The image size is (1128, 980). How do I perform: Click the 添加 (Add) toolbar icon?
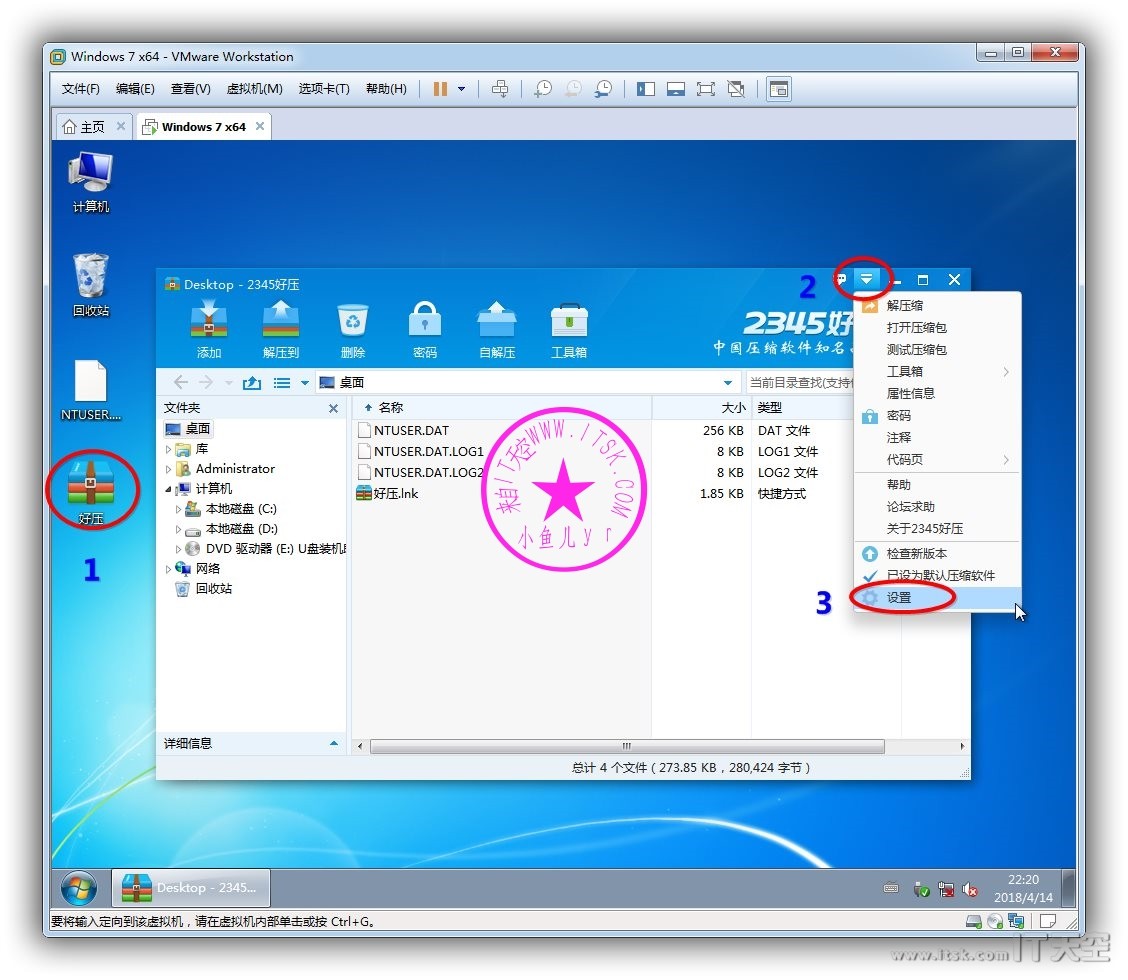(209, 322)
